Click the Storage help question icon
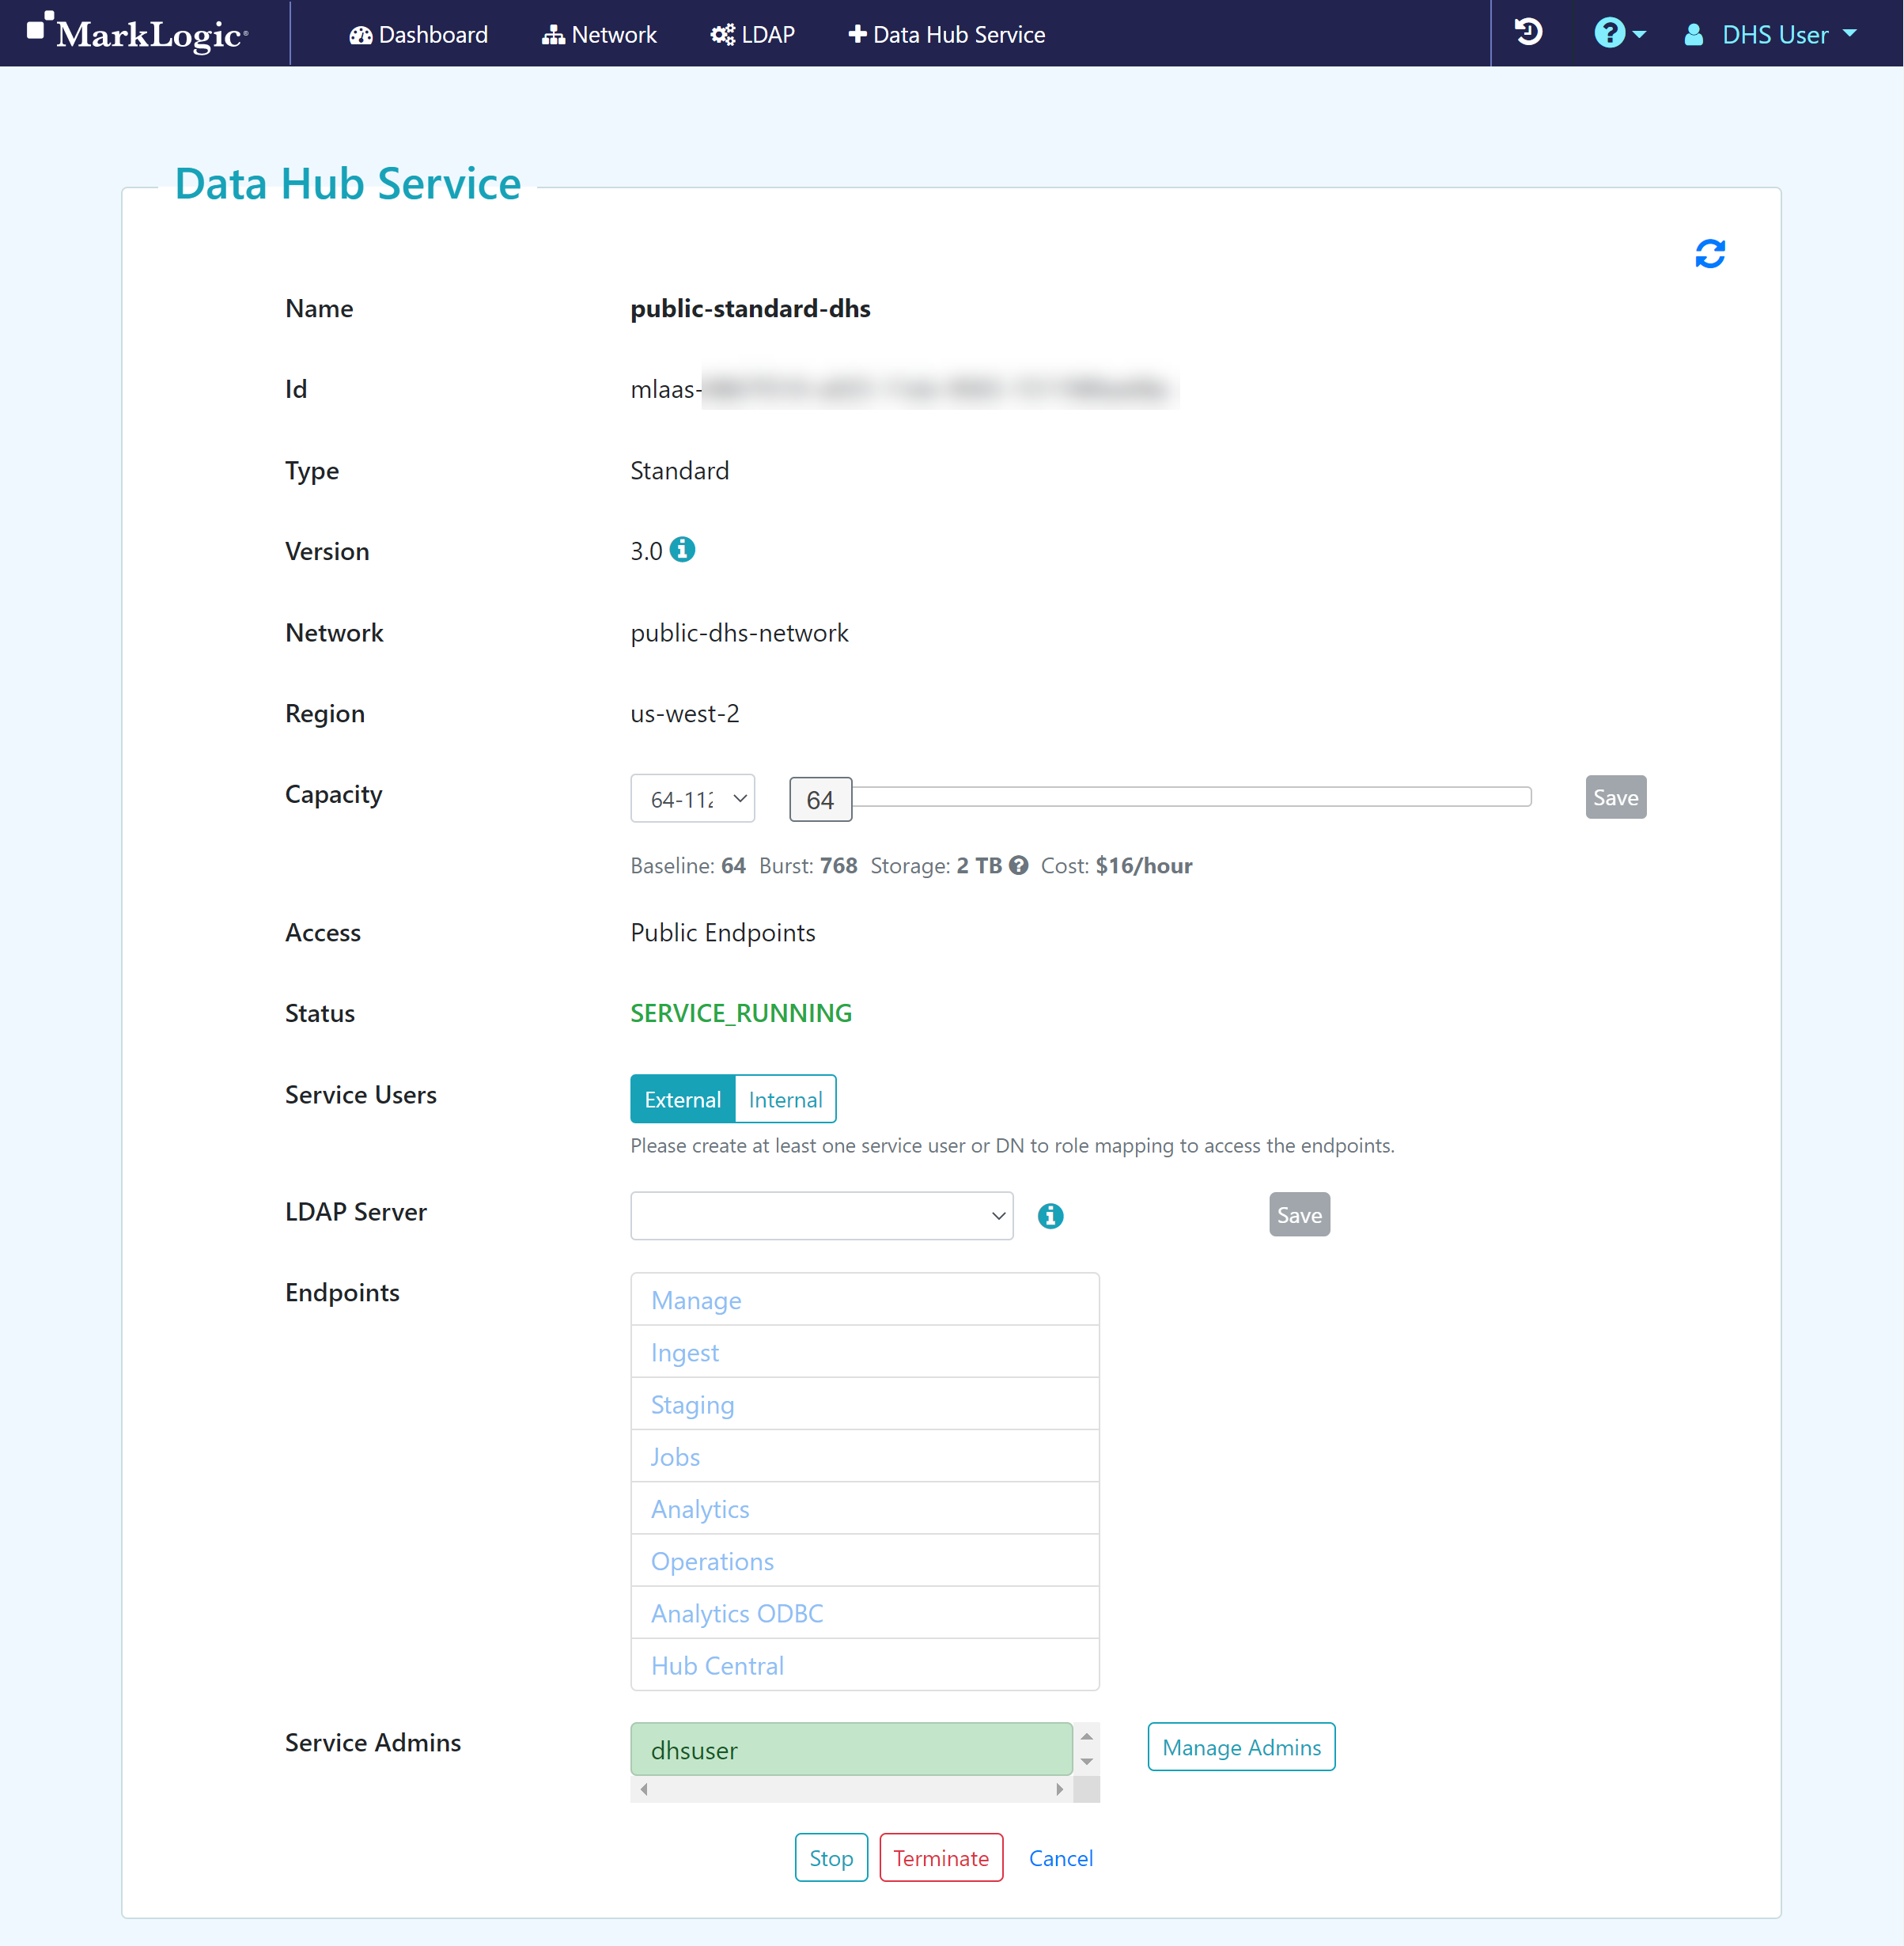The height and width of the screenshot is (1946, 1904). 1018,865
